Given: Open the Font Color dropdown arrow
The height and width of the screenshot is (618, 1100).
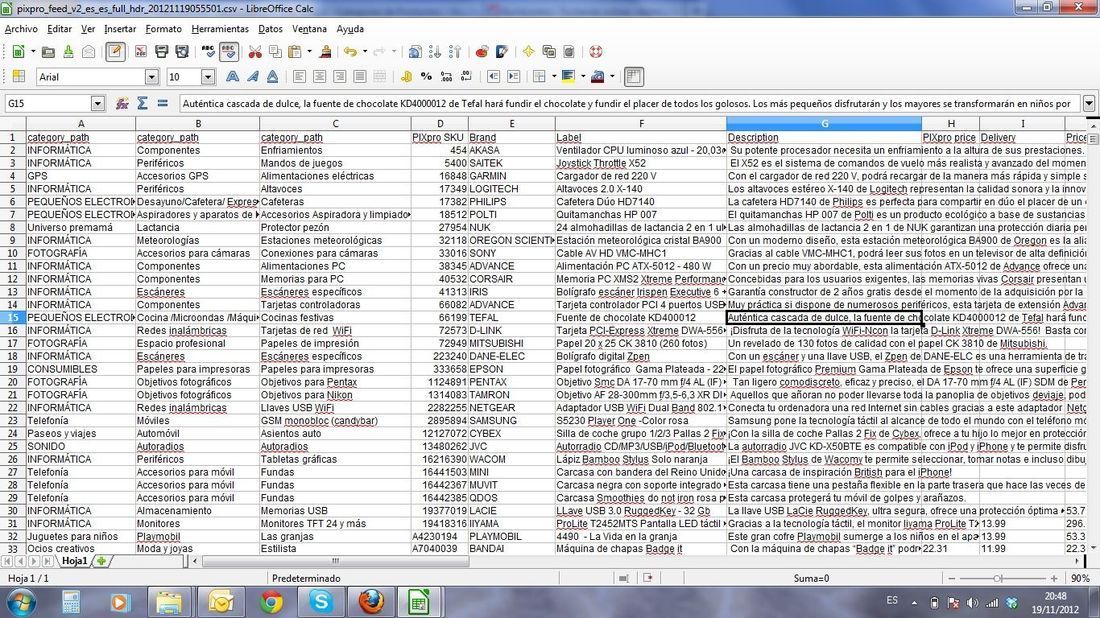Looking at the screenshot, I should point(612,76).
